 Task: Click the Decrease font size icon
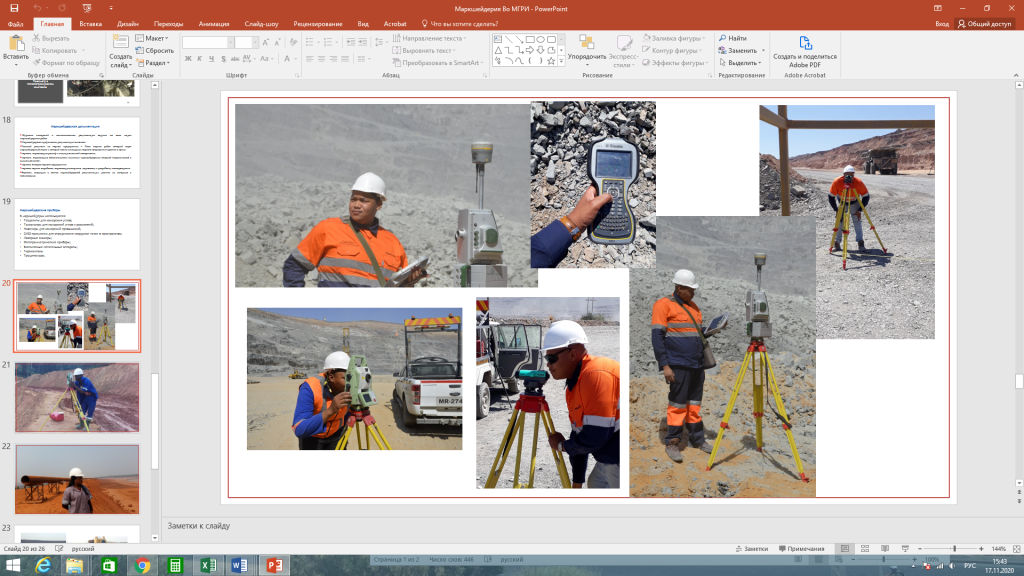278,42
